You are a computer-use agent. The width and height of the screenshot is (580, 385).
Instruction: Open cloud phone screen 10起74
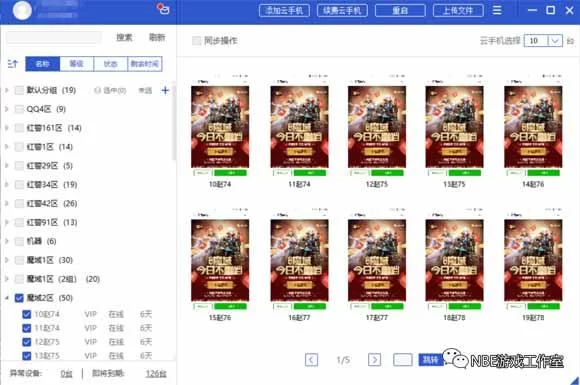220,127
